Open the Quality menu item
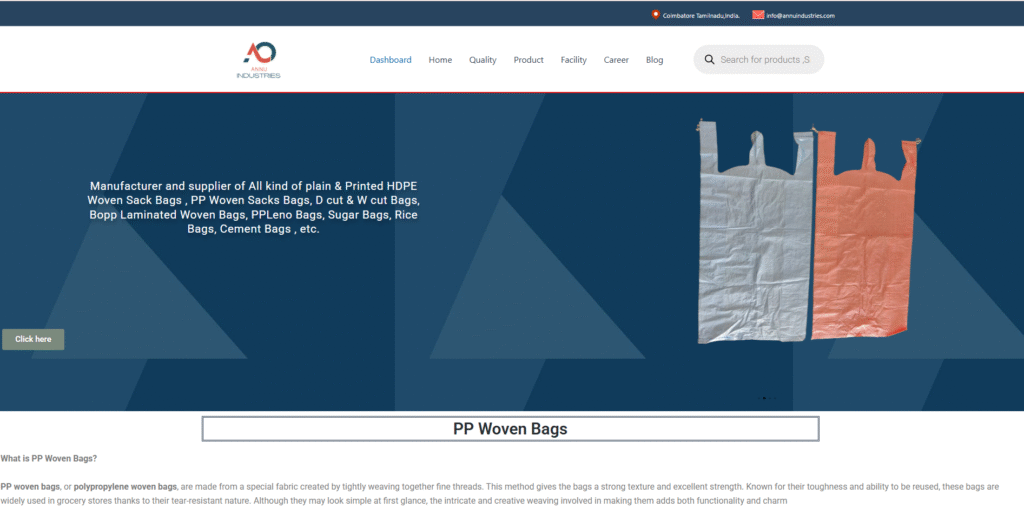The height and width of the screenshot is (508, 1024). [482, 60]
